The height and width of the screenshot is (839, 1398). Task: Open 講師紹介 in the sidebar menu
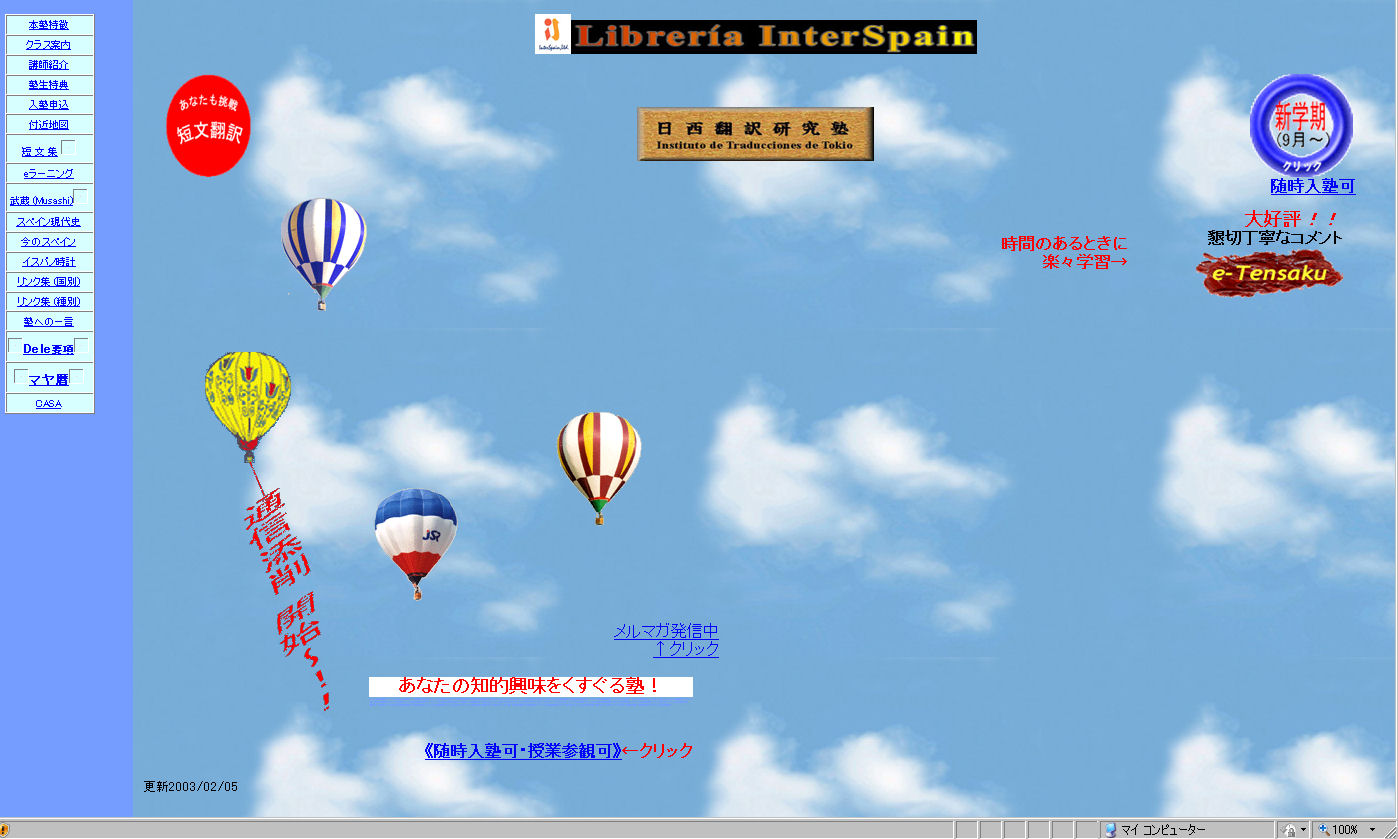point(49,65)
